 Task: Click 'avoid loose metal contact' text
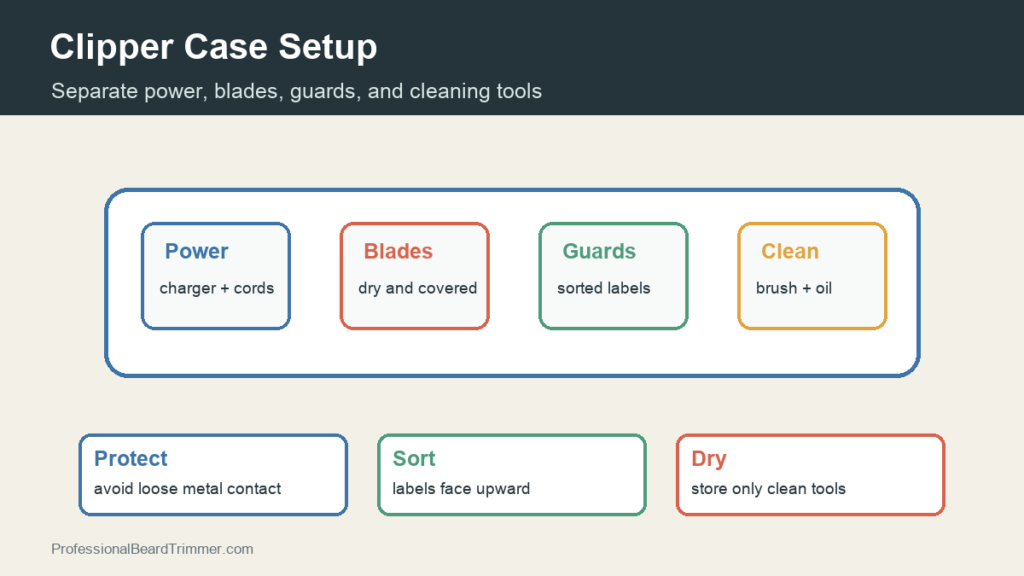pos(187,488)
